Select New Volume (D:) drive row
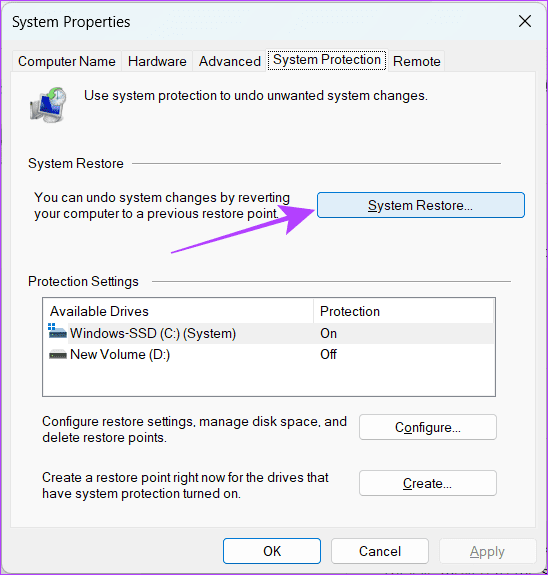 coord(269,354)
